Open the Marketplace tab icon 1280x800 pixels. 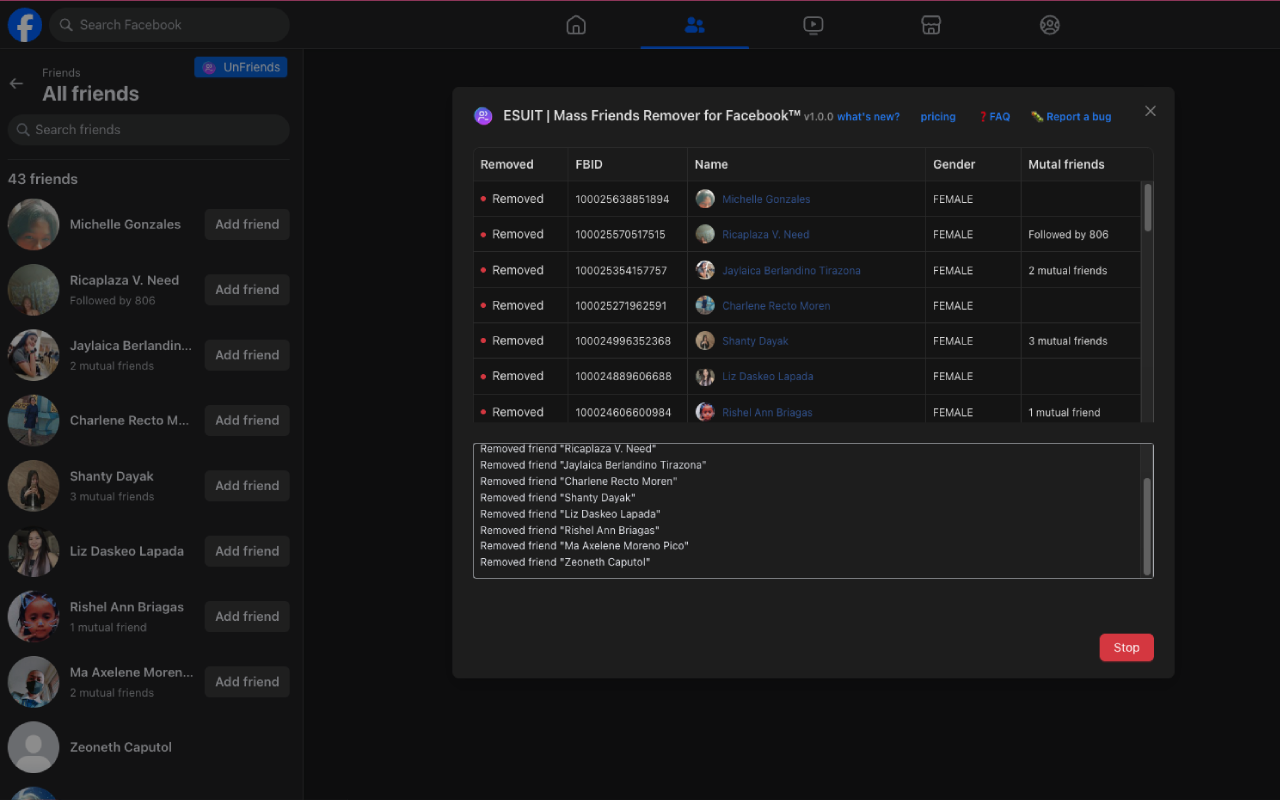[x=931, y=25]
